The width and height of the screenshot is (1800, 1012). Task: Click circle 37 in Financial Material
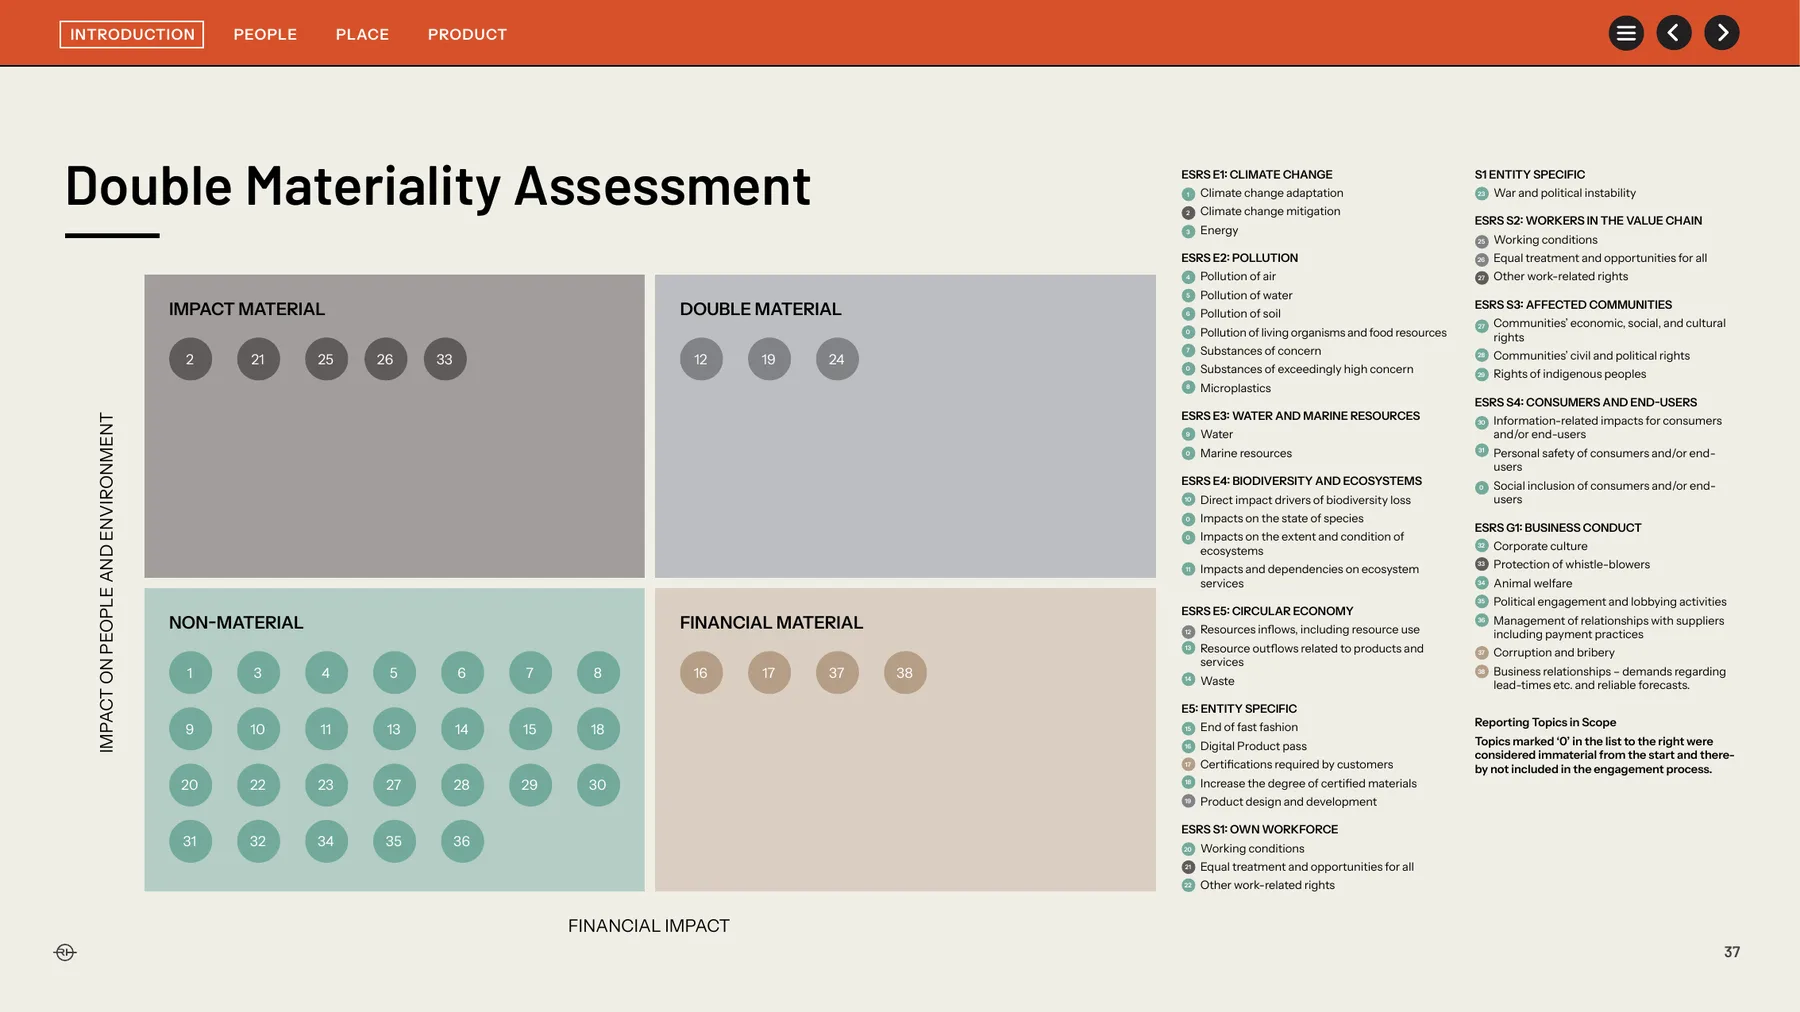tap(837, 673)
